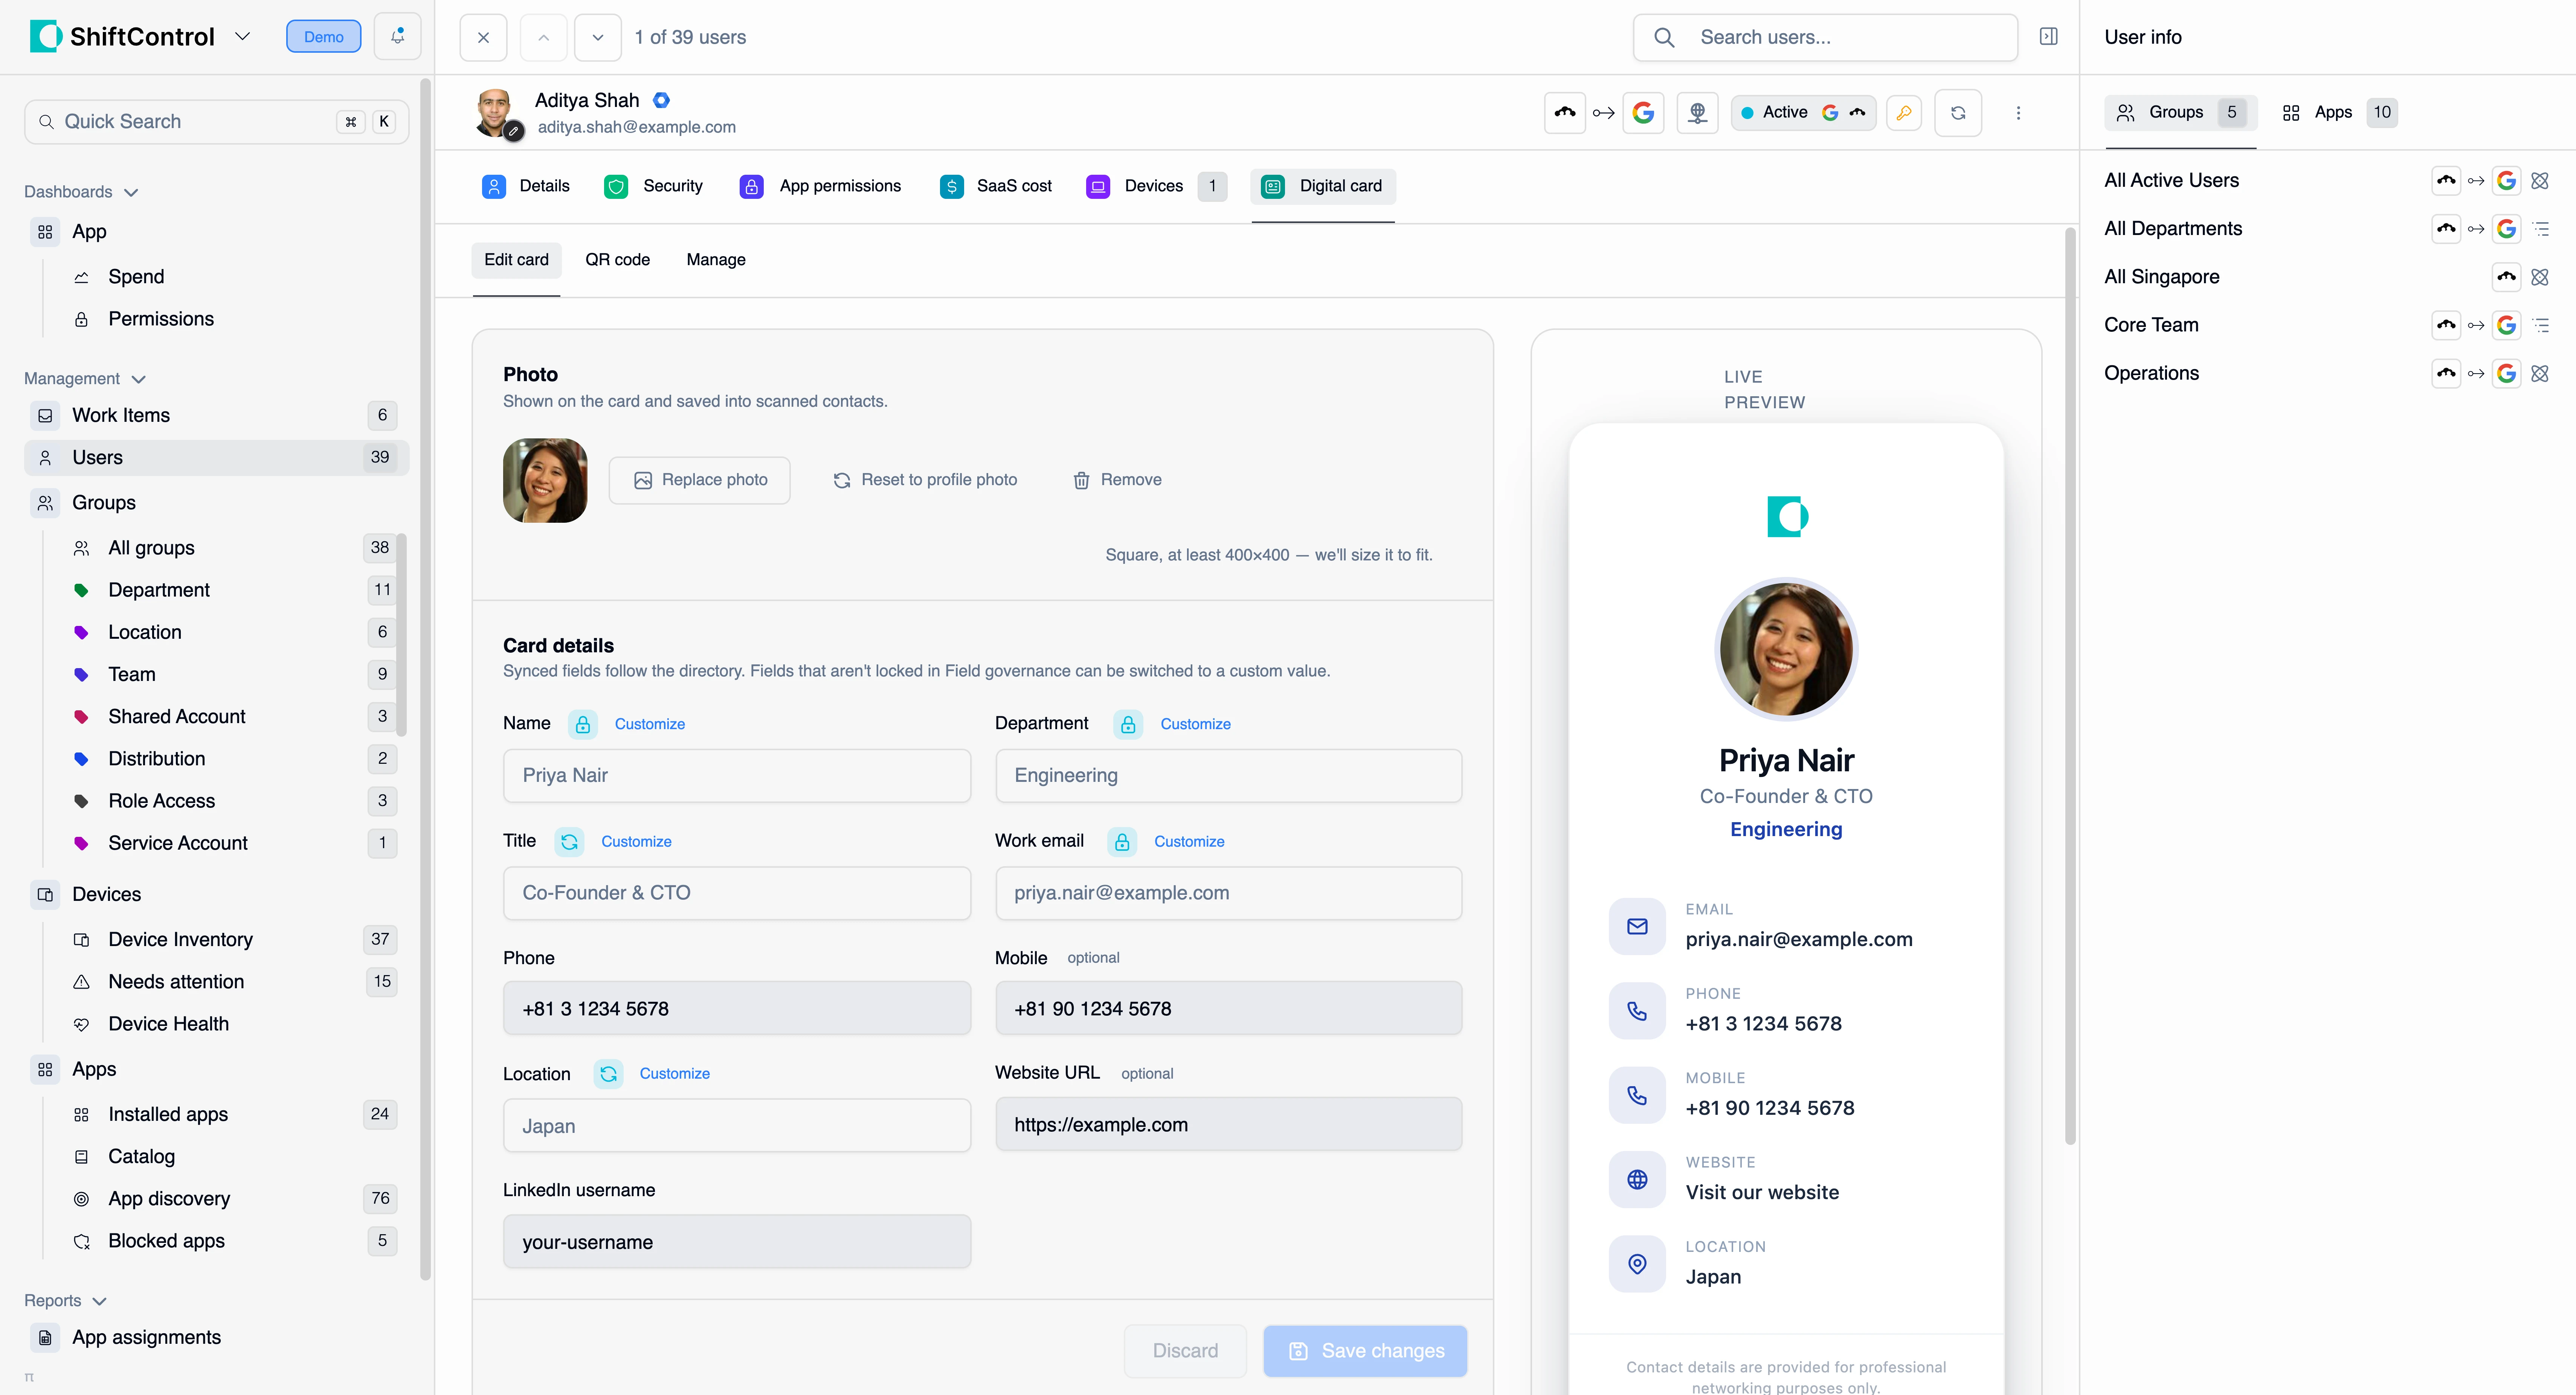This screenshot has height=1395, width=2576.
Task: Open the Active status dropdown
Action: coord(1803,113)
